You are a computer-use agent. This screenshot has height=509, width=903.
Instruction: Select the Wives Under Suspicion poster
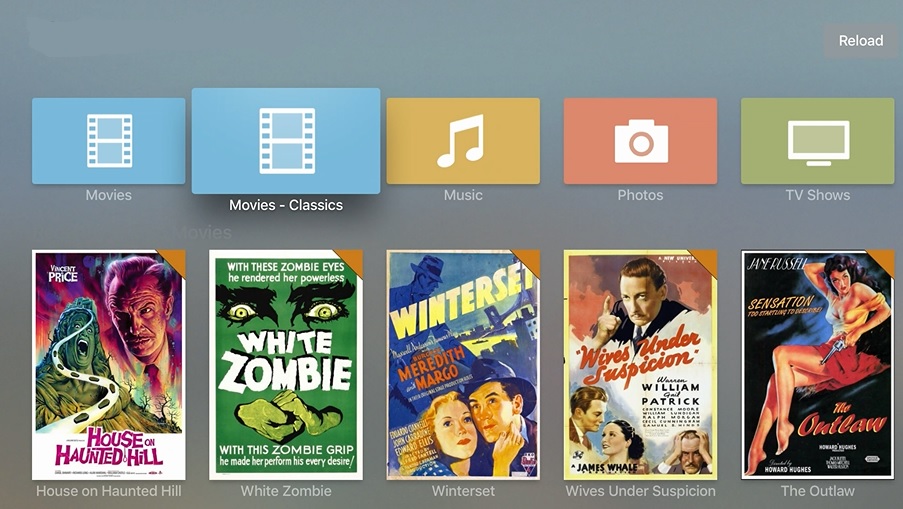640,365
